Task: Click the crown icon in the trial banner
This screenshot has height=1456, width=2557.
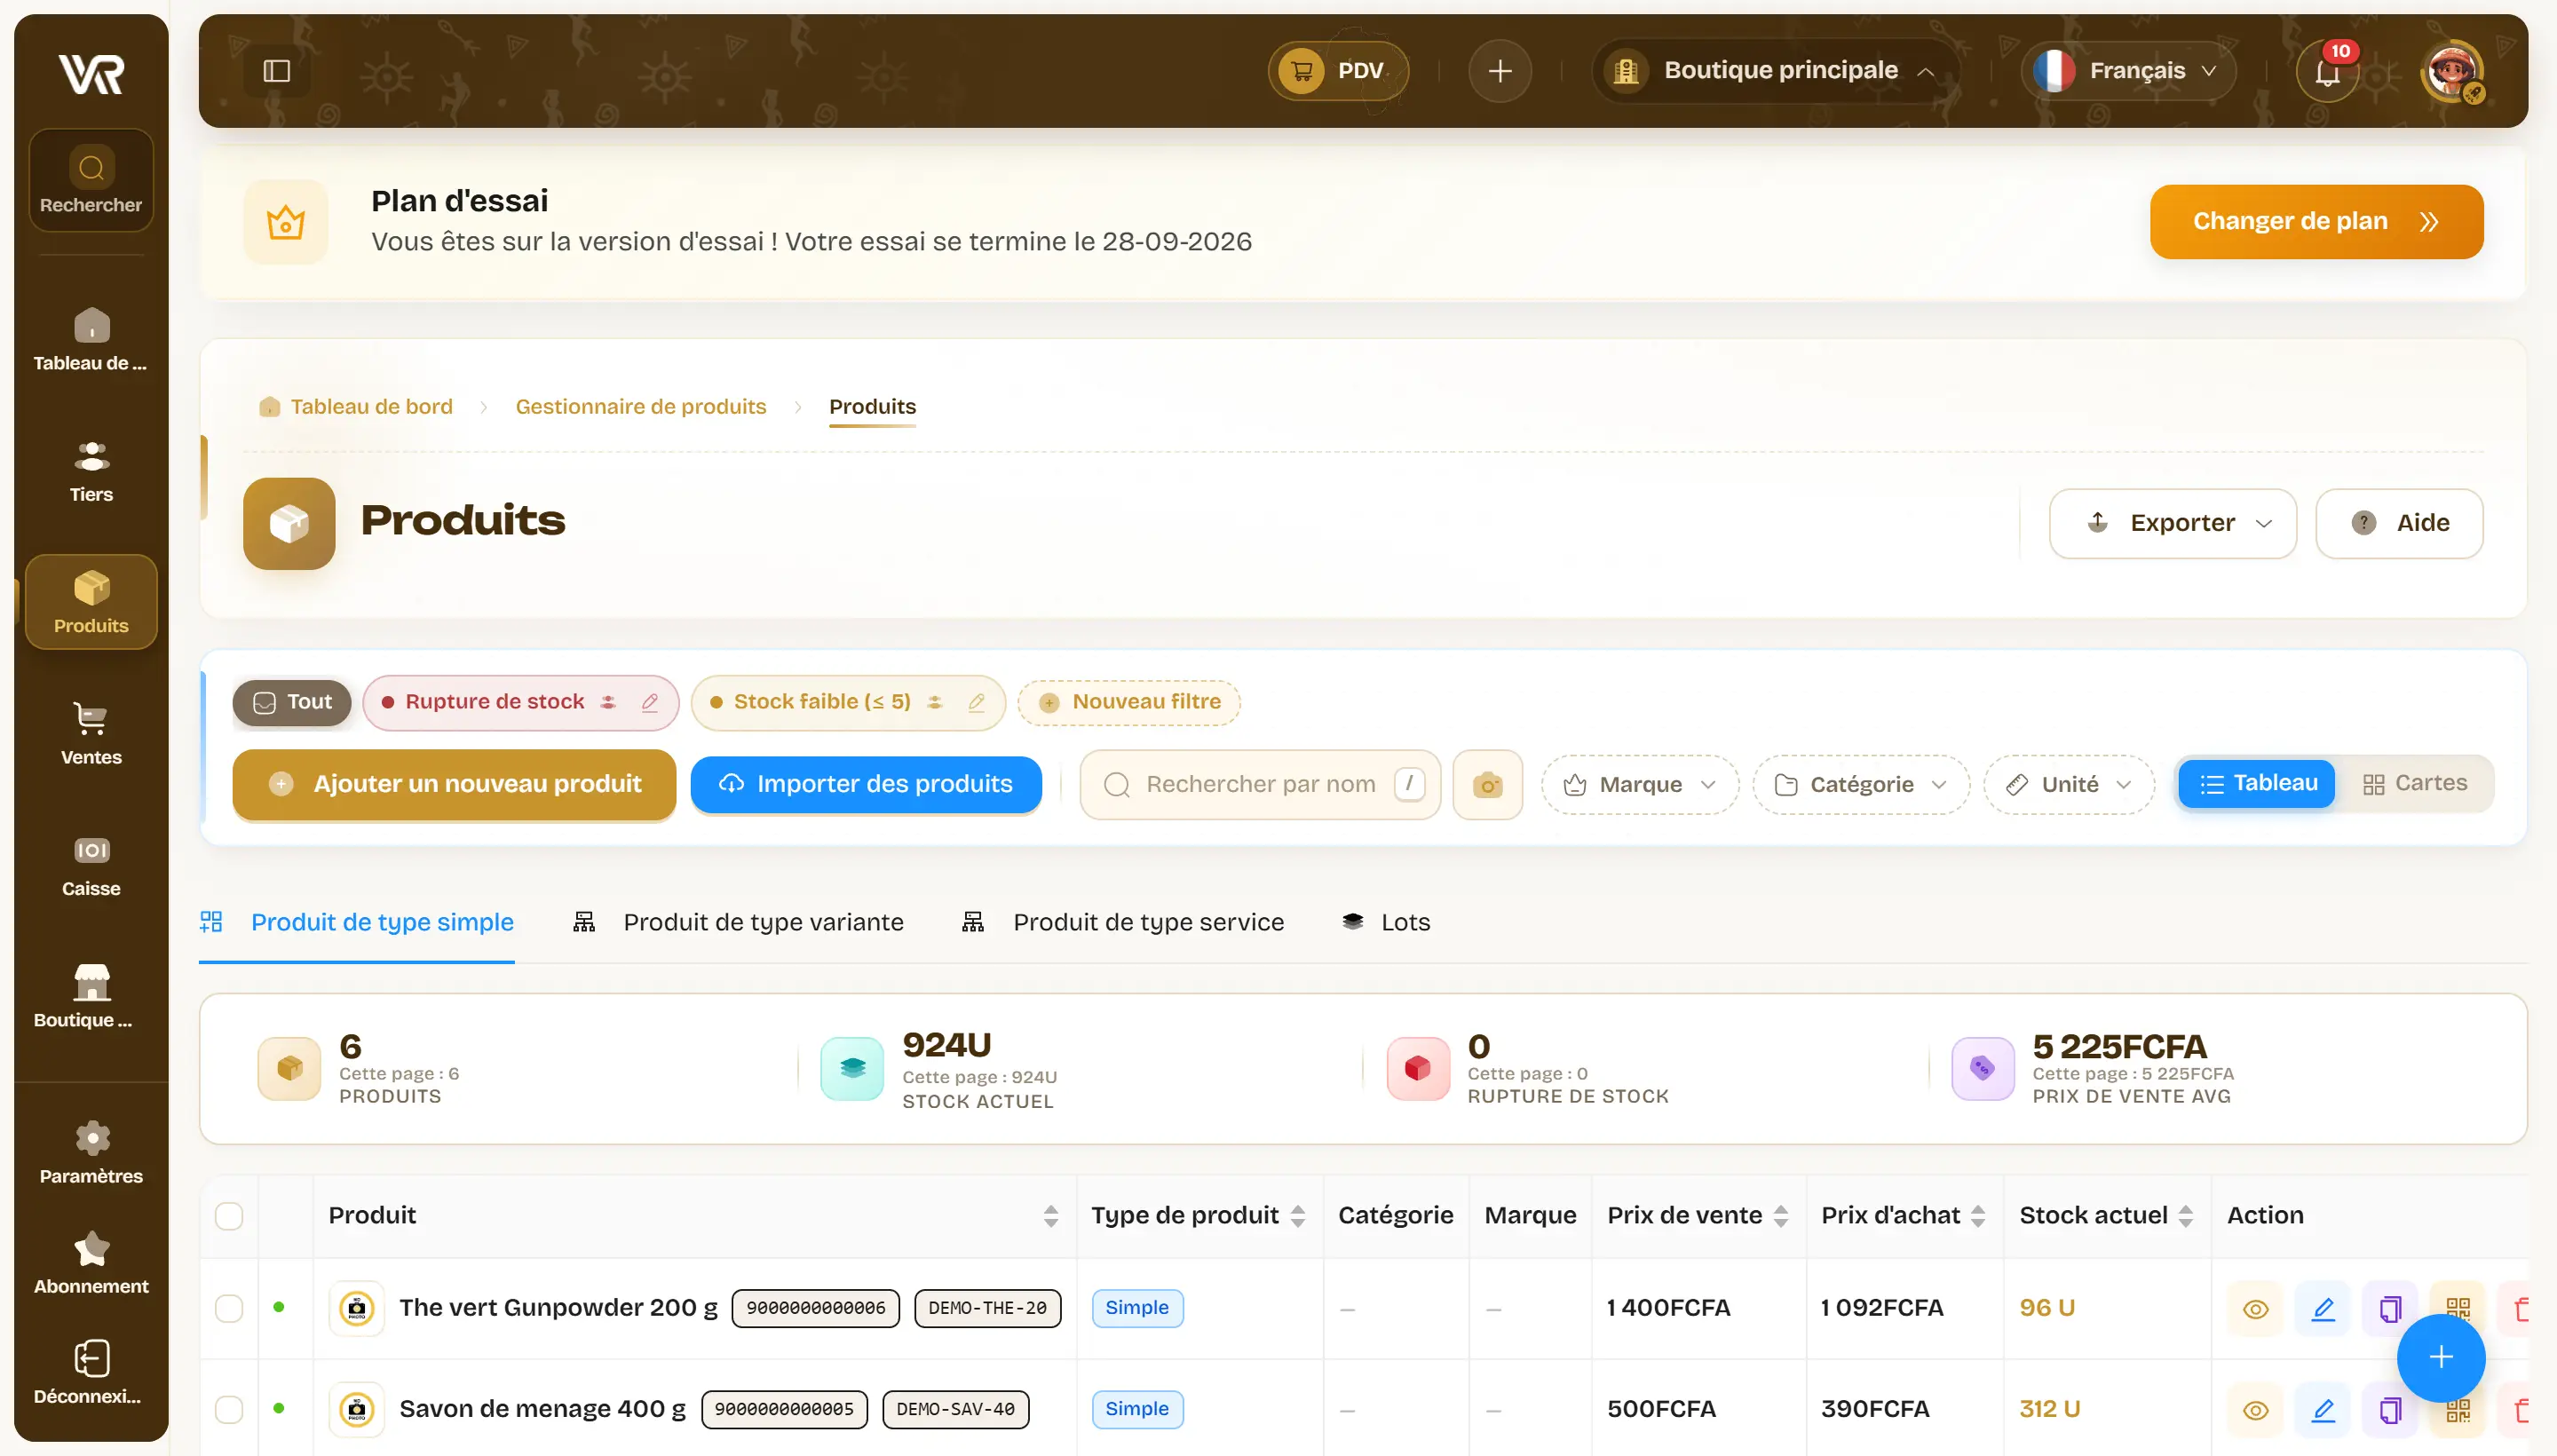Action: pyautogui.click(x=285, y=222)
